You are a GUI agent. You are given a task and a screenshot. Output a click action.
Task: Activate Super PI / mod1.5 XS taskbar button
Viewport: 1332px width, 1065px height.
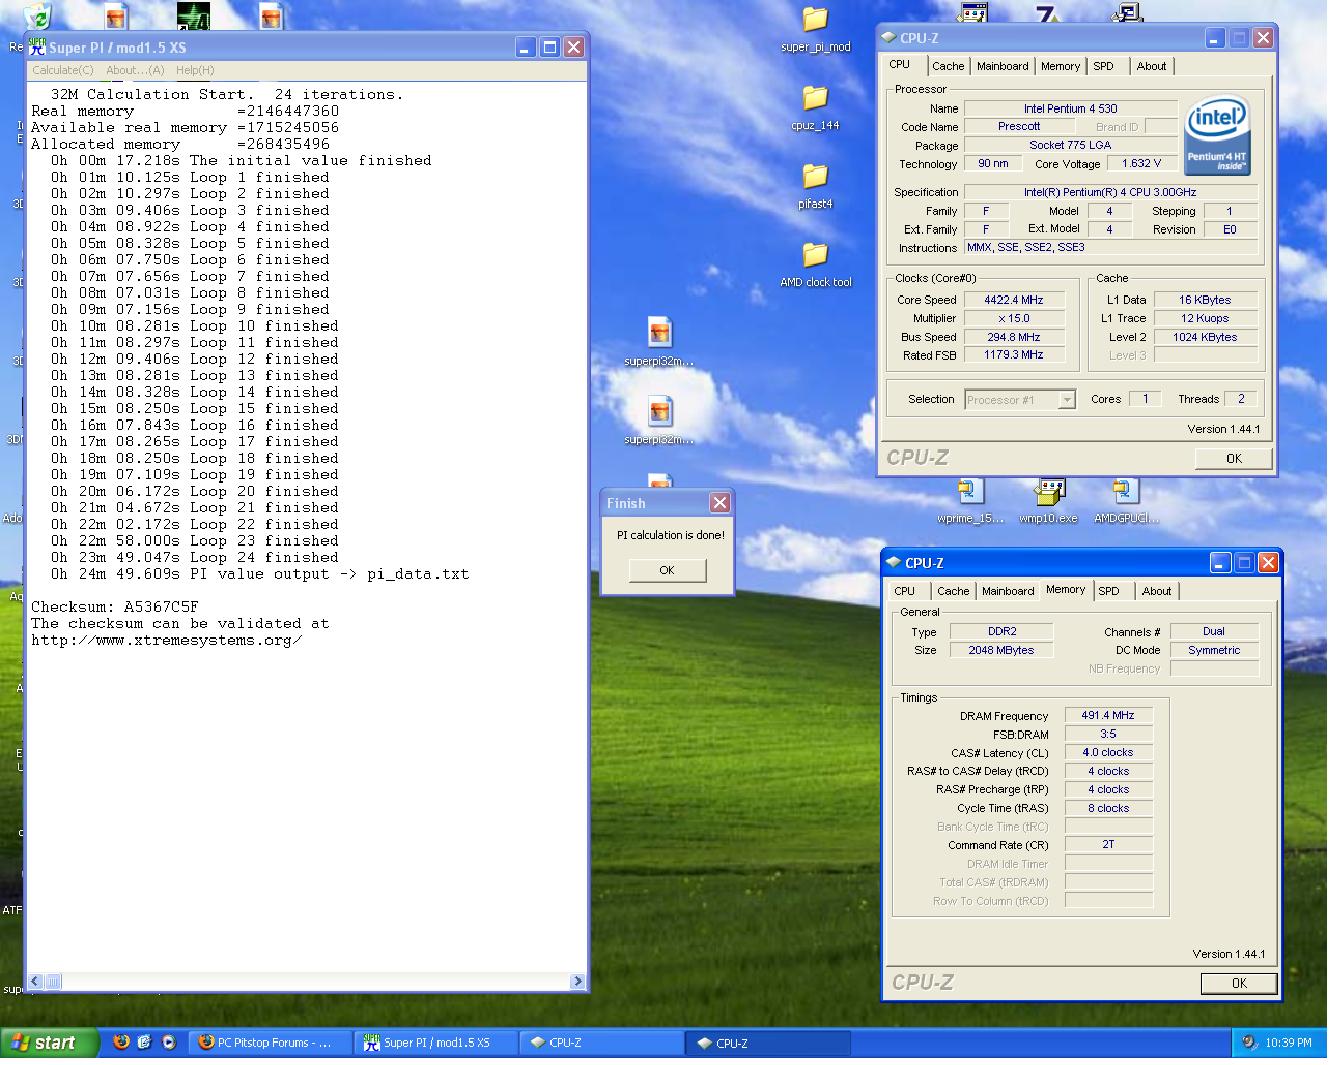[435, 1042]
